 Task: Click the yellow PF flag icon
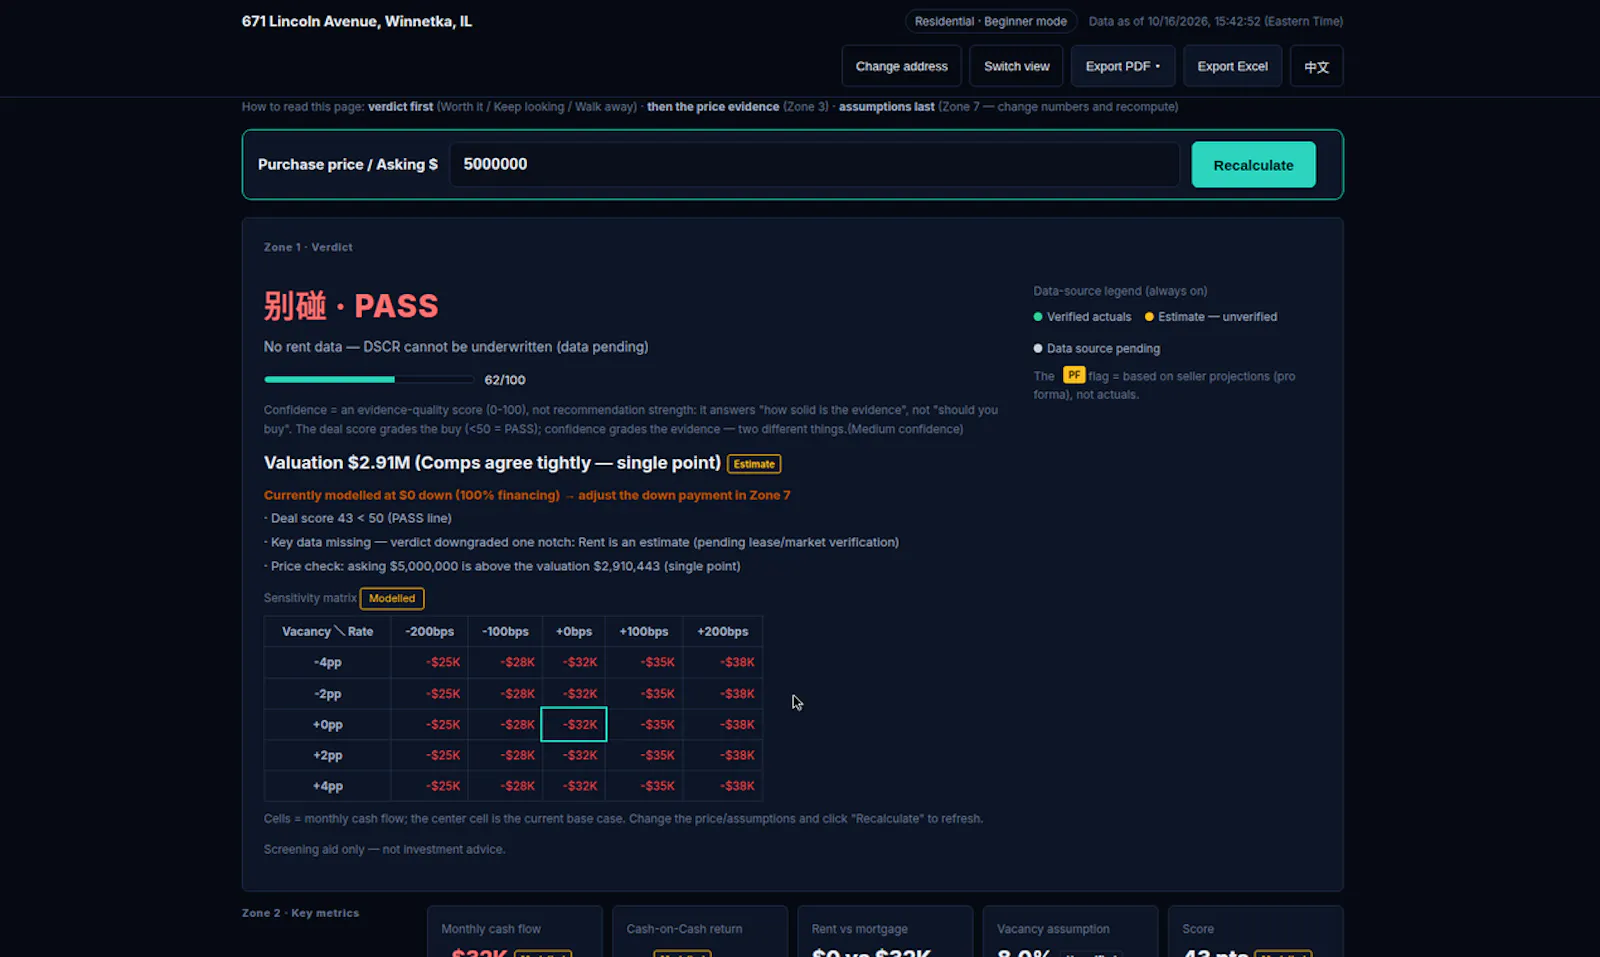[1074, 375]
